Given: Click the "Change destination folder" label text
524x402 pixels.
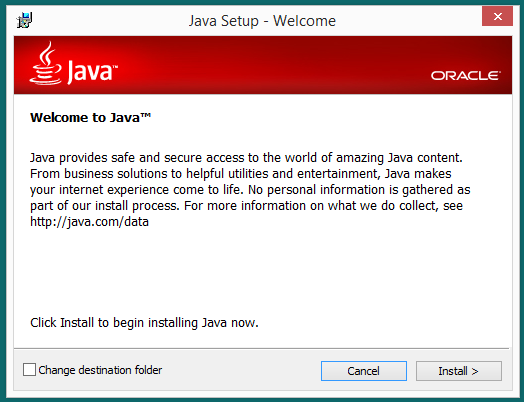Looking at the screenshot, I should click(x=100, y=370).
